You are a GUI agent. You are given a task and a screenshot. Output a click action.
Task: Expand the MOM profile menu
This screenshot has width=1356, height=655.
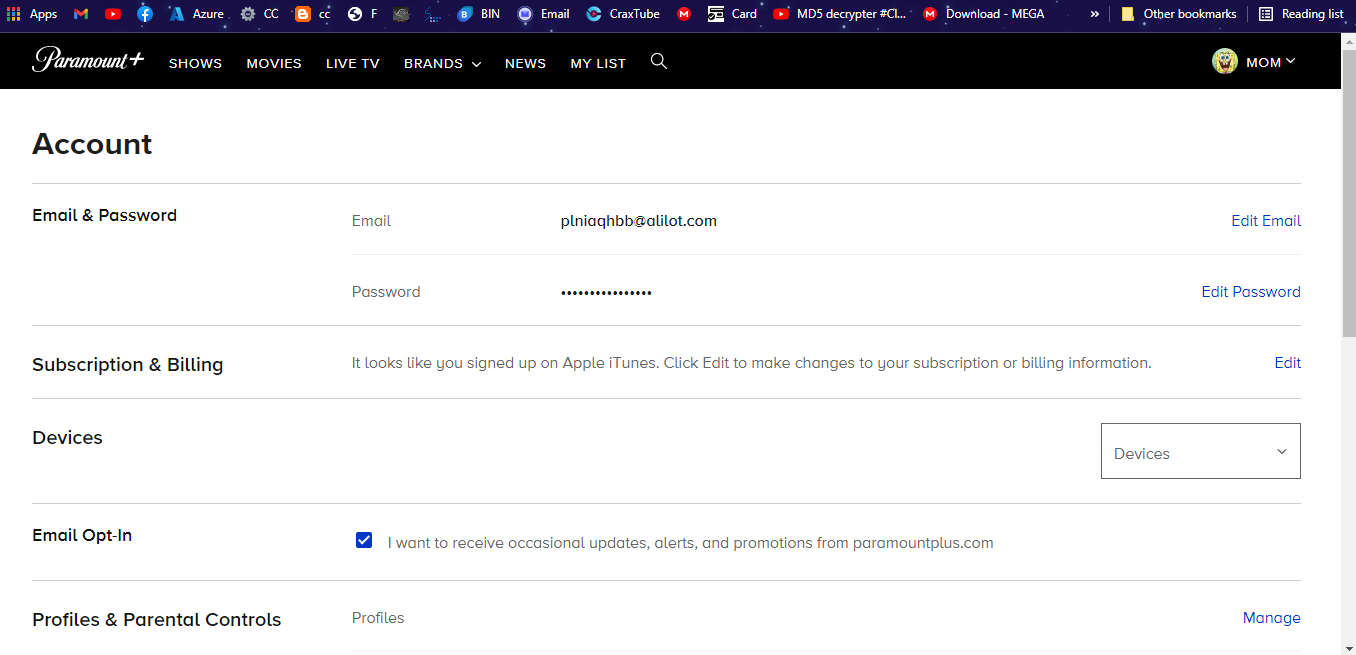pos(1270,62)
